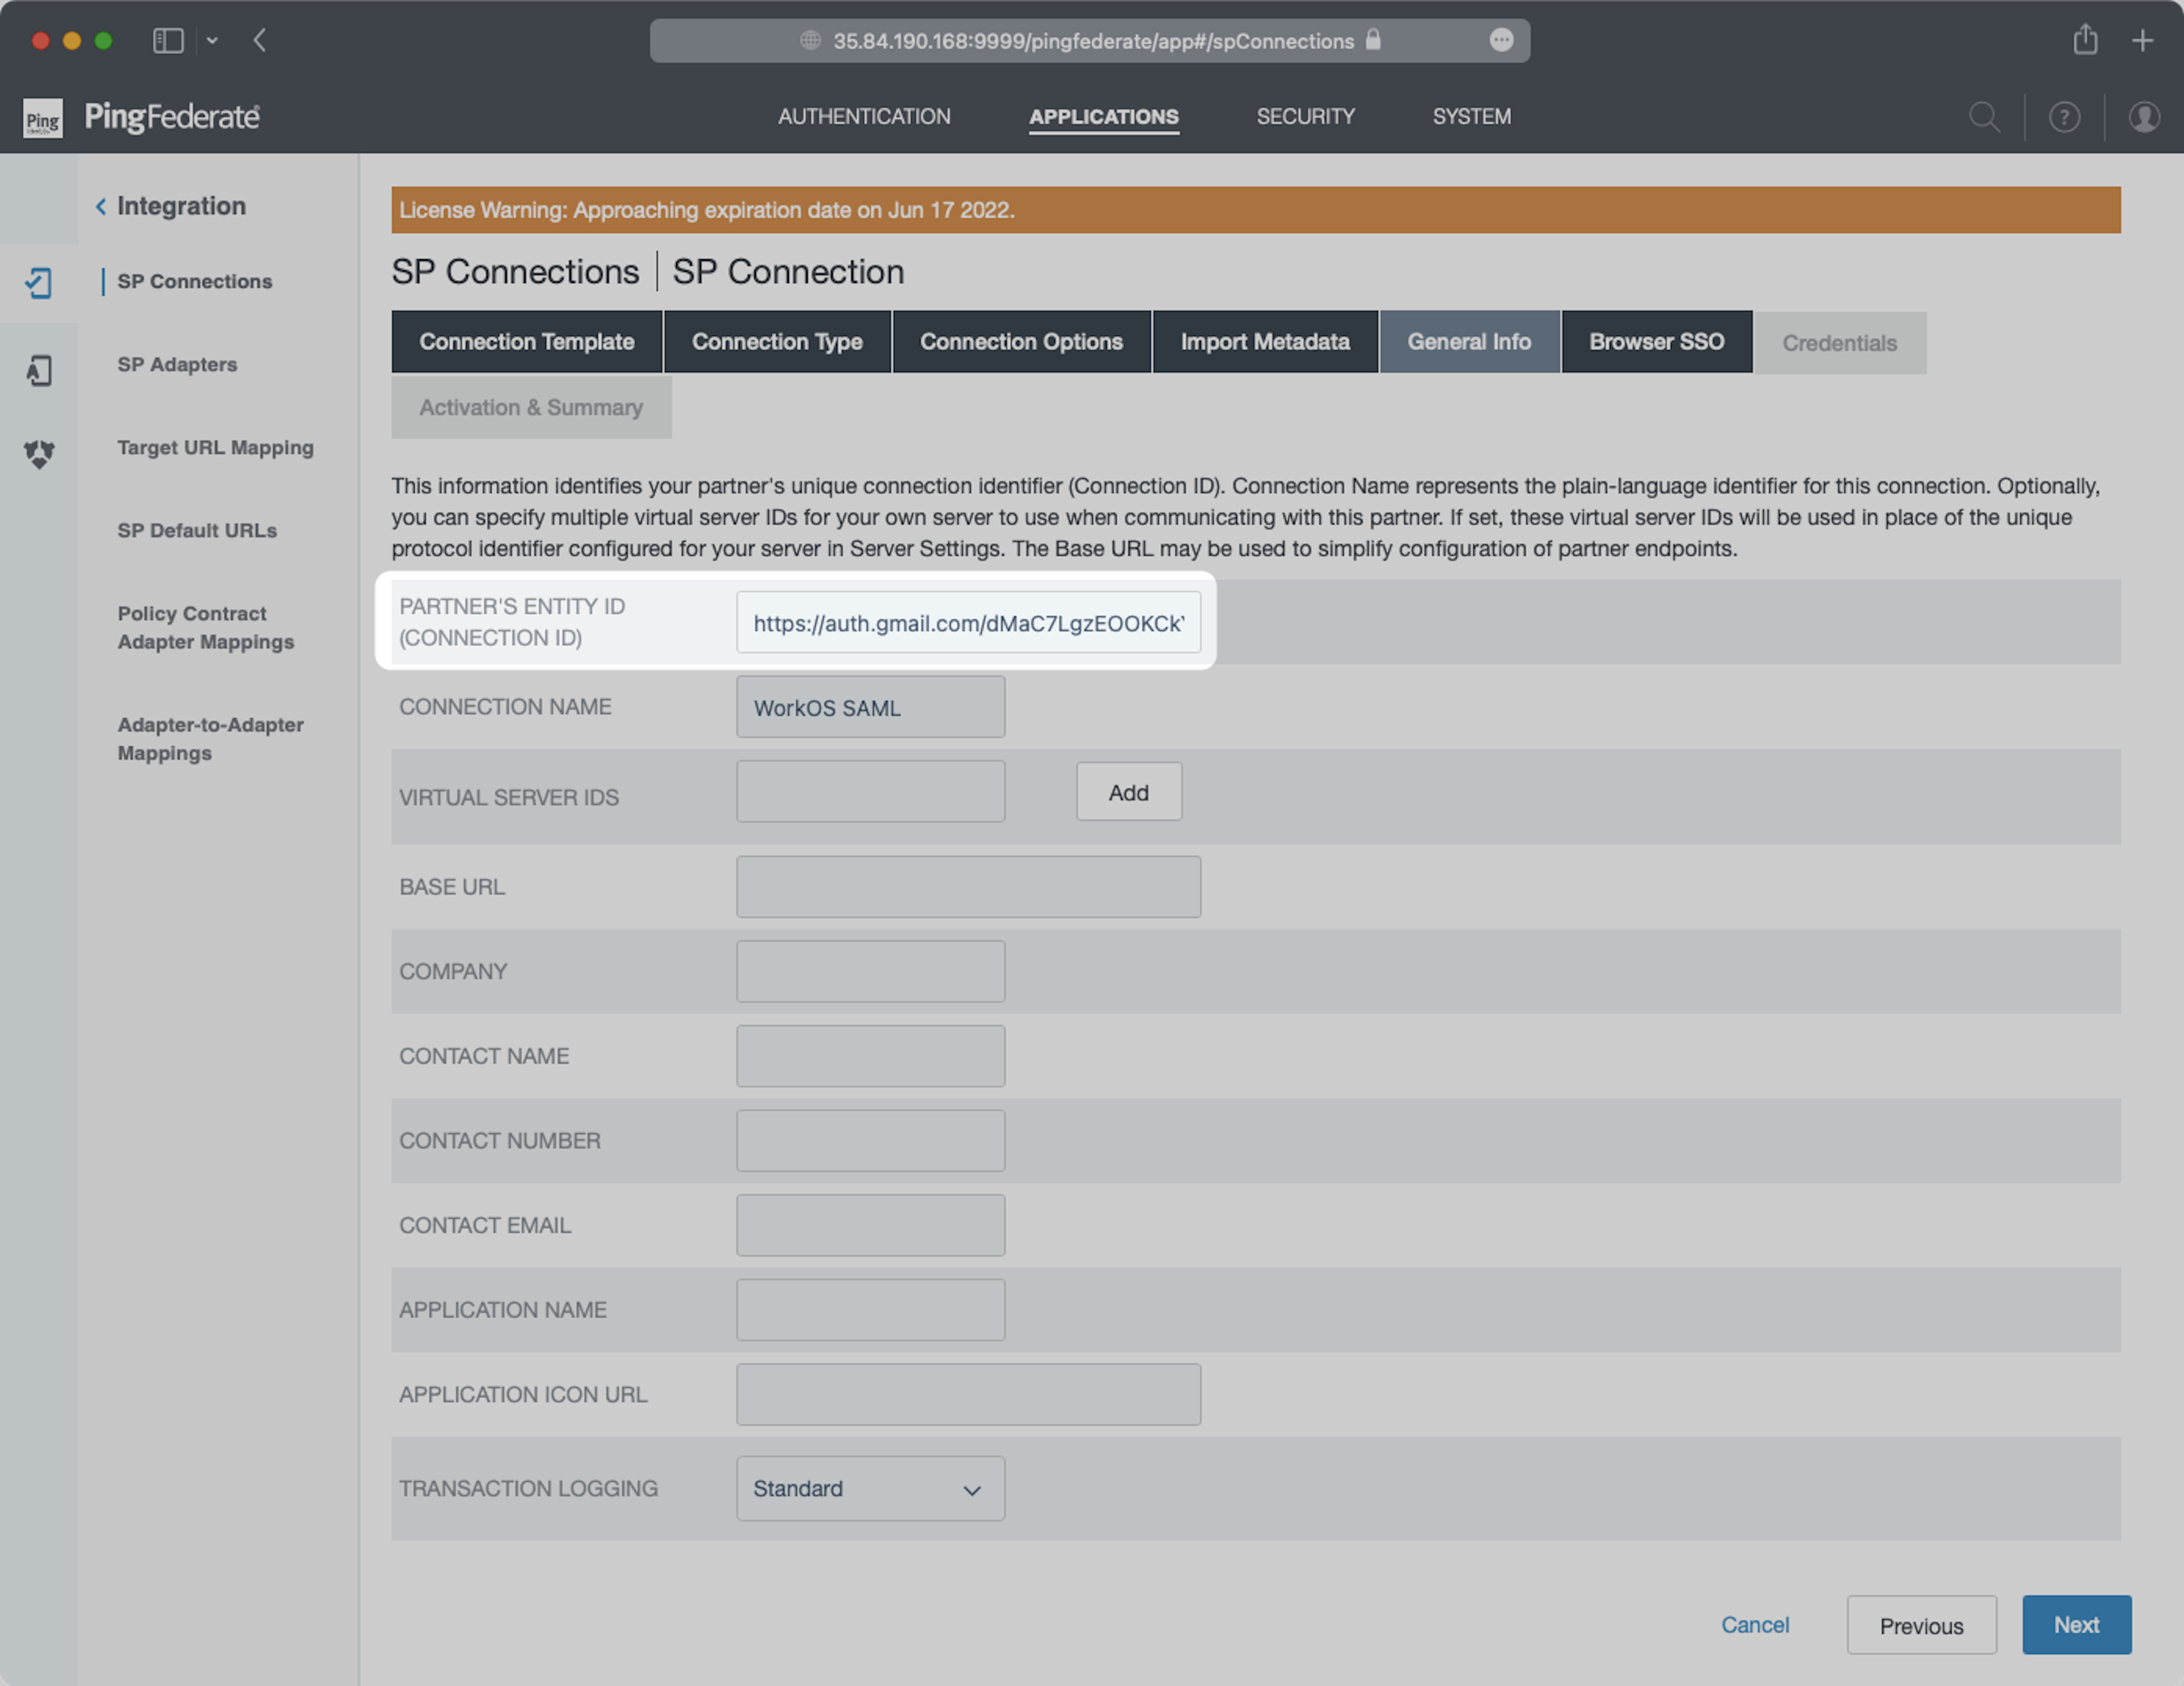The height and width of the screenshot is (1686, 2184).
Task: Click the Target URL Mapping handshake icon
Action: click(39, 454)
